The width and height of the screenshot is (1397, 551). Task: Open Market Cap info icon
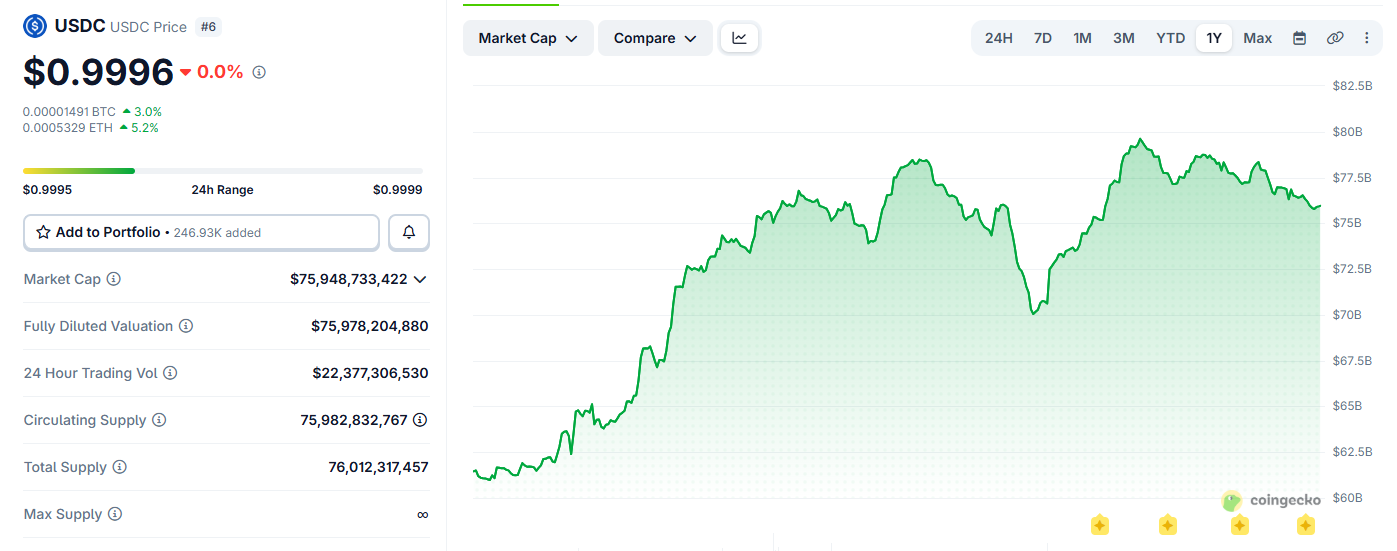[x=114, y=279]
